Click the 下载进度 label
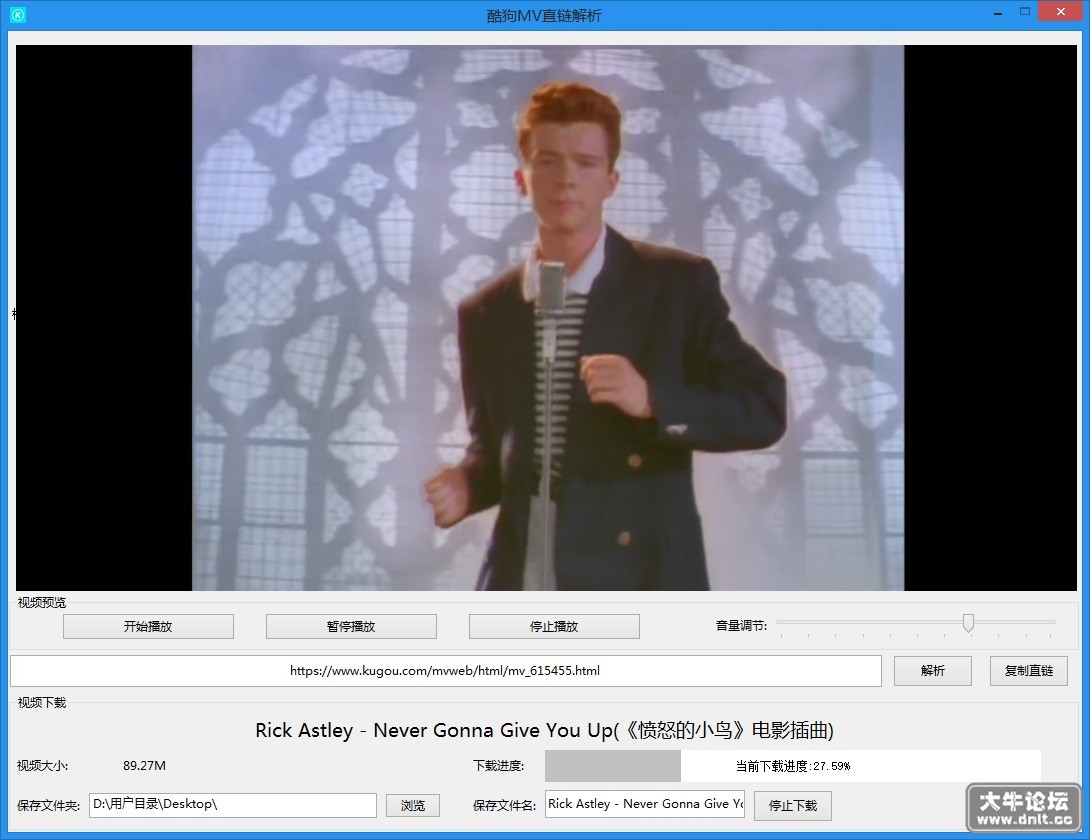1090x840 pixels. click(x=499, y=766)
